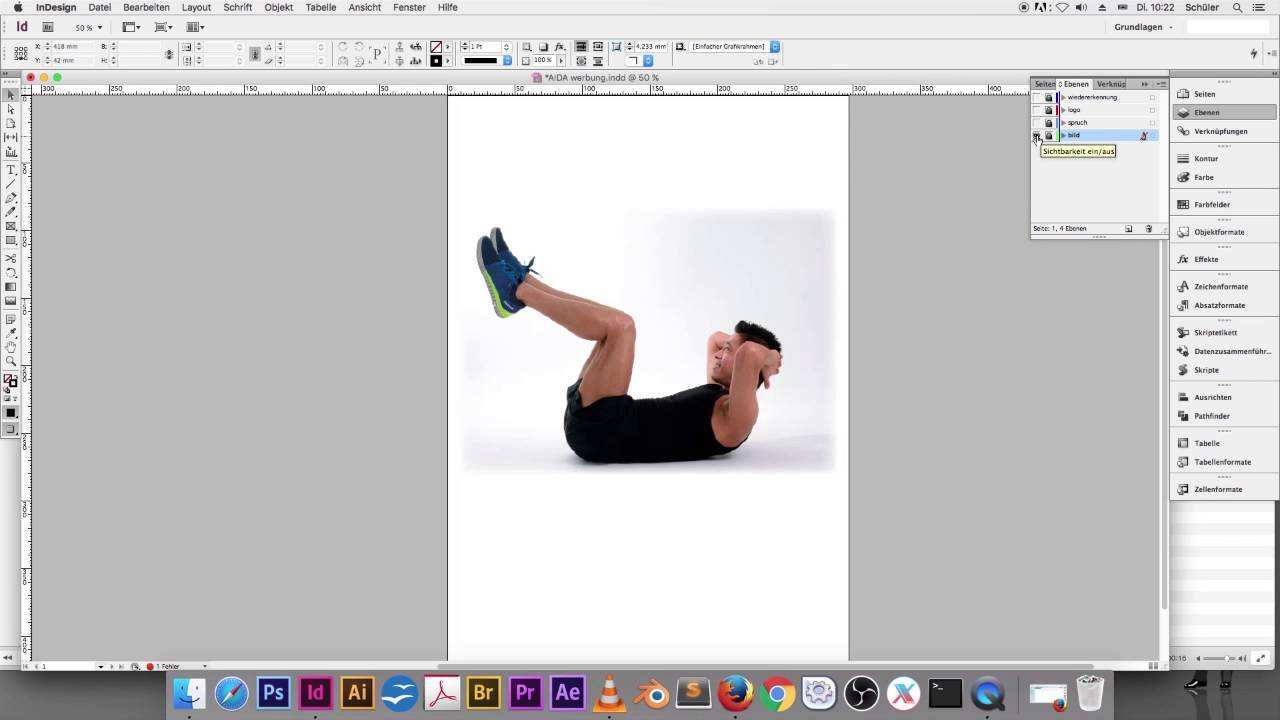Open the Objekt menu
Viewport: 1280px width, 720px height.
278,7
